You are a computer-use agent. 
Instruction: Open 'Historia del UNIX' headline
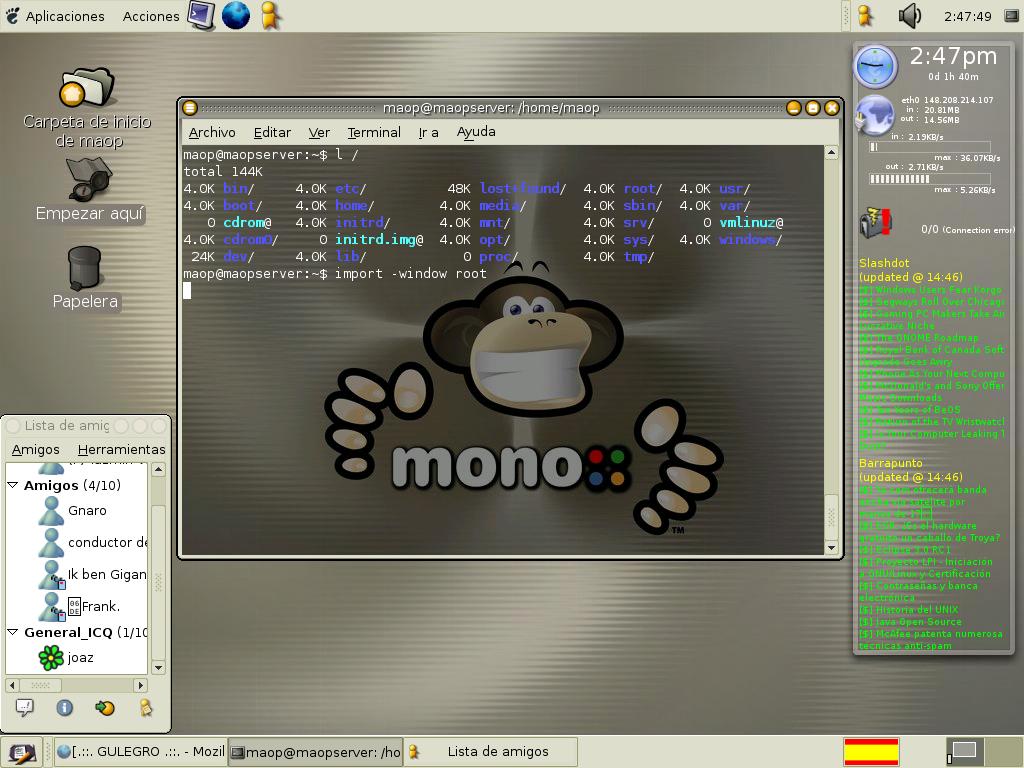coord(908,609)
